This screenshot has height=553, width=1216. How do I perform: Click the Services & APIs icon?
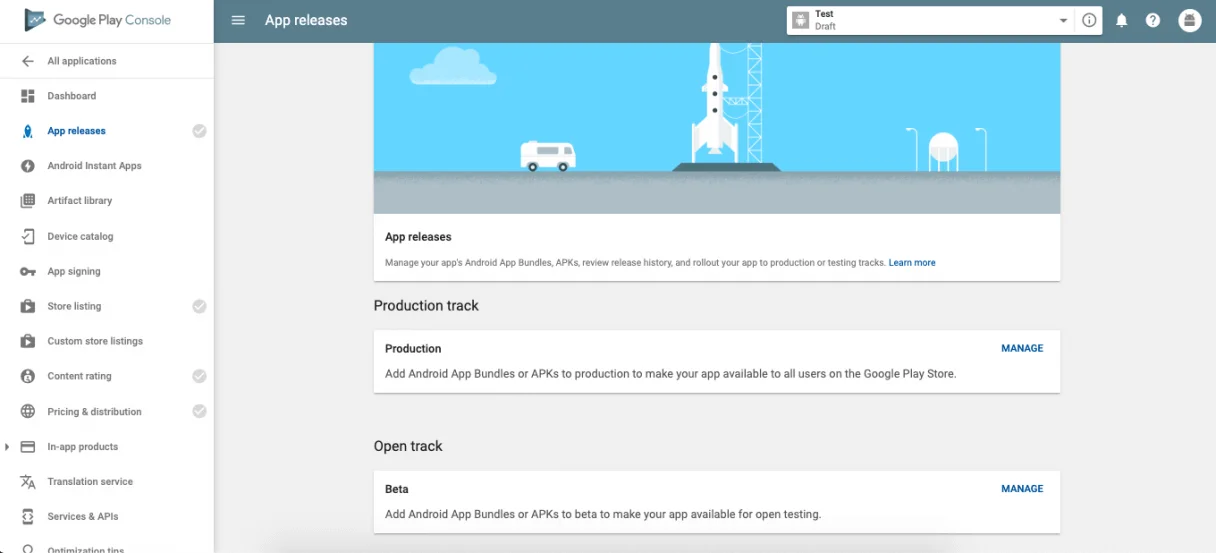pos(28,517)
